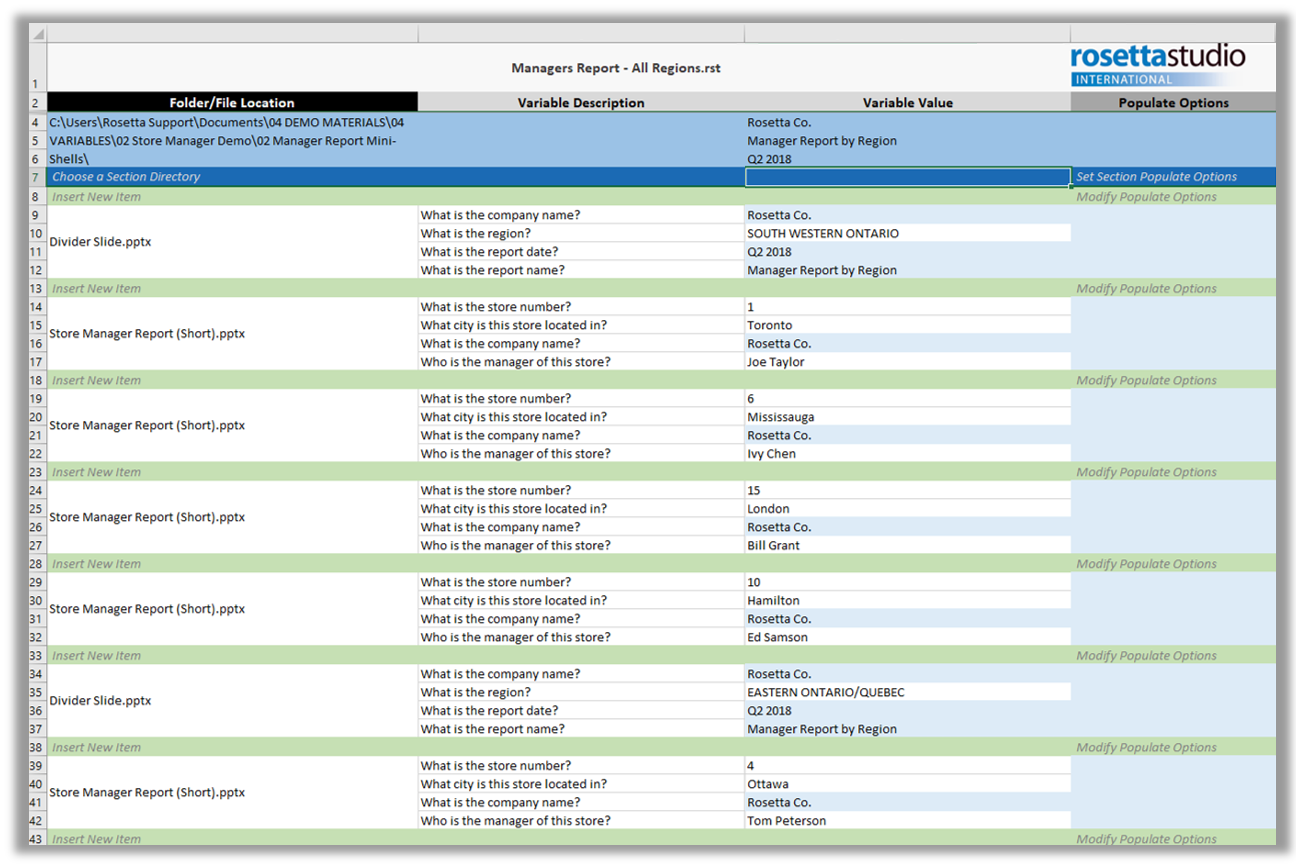
Task: Click the Rosetta Studio International logo
Action: point(1157,65)
